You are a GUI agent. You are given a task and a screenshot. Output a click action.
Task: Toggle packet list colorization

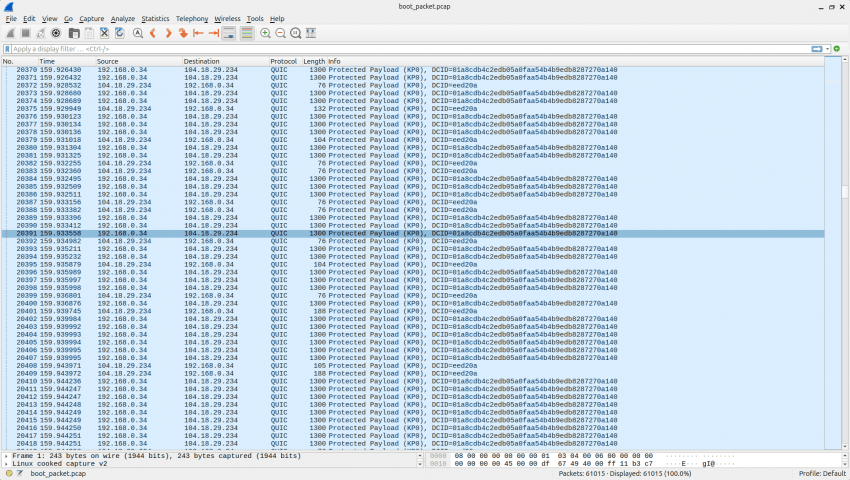pos(246,33)
